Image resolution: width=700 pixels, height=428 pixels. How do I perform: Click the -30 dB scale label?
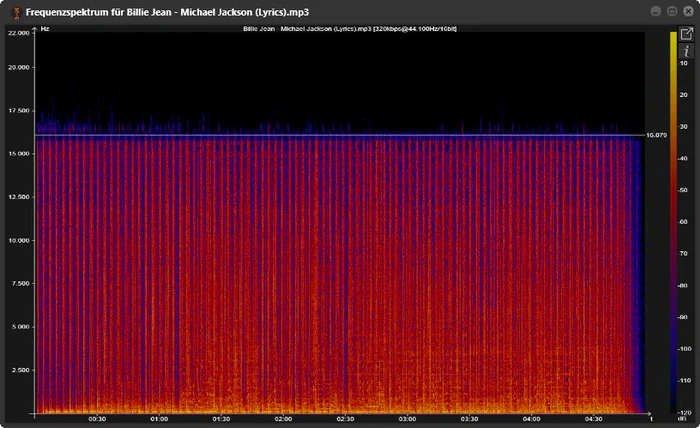[x=683, y=127]
